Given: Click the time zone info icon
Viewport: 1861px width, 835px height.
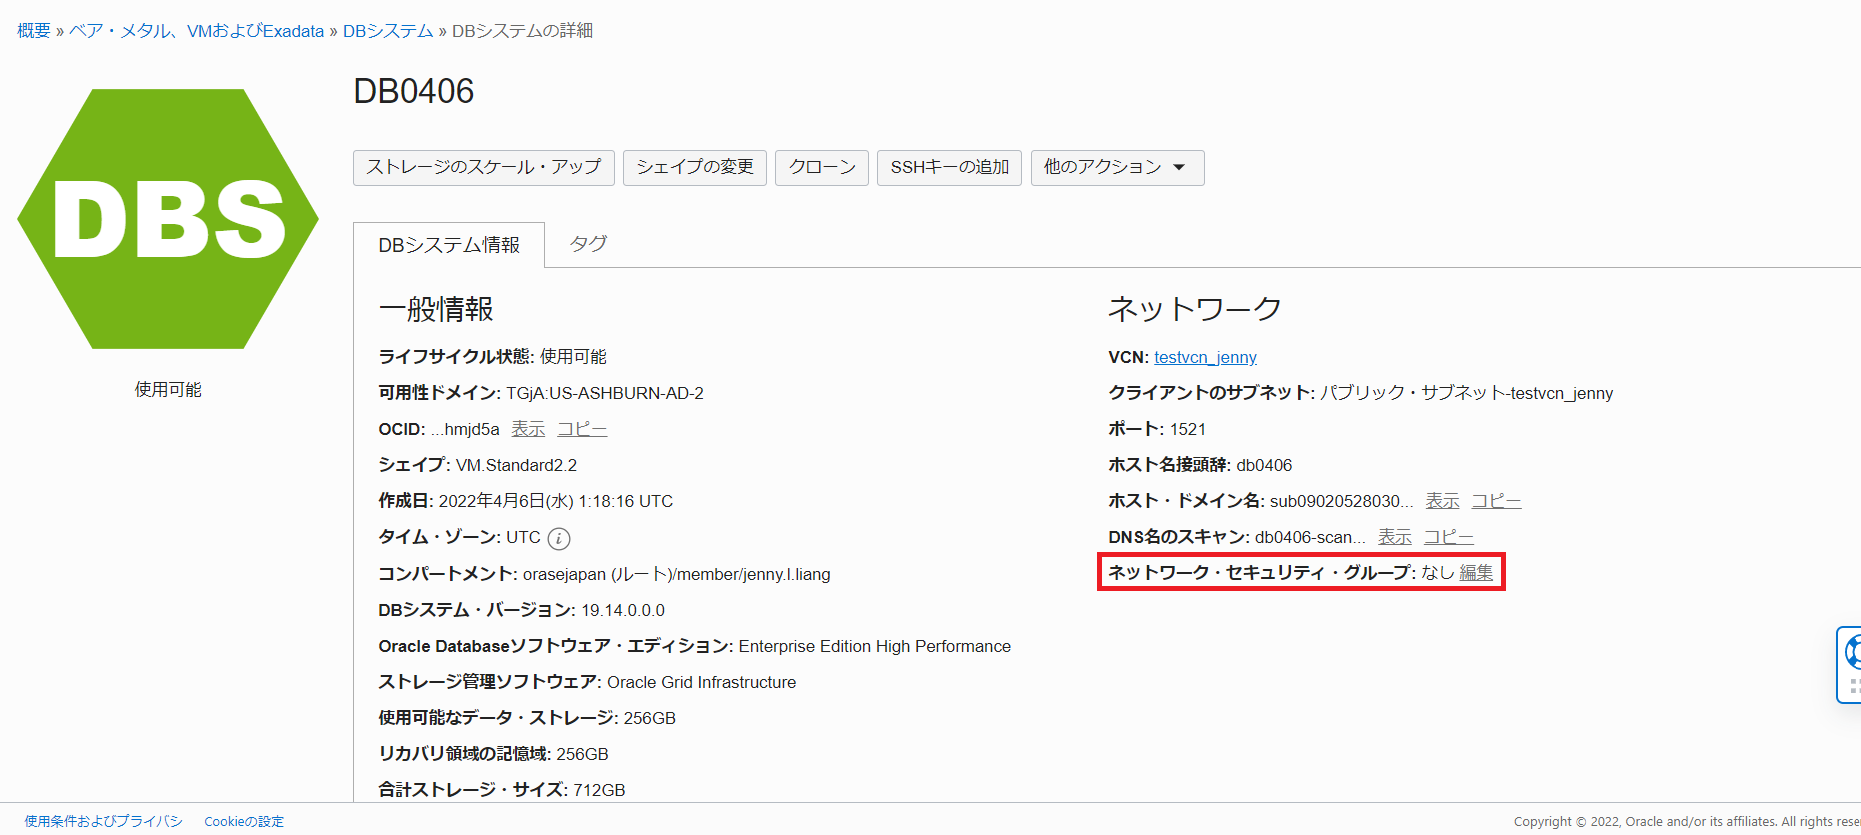Looking at the screenshot, I should 559,539.
